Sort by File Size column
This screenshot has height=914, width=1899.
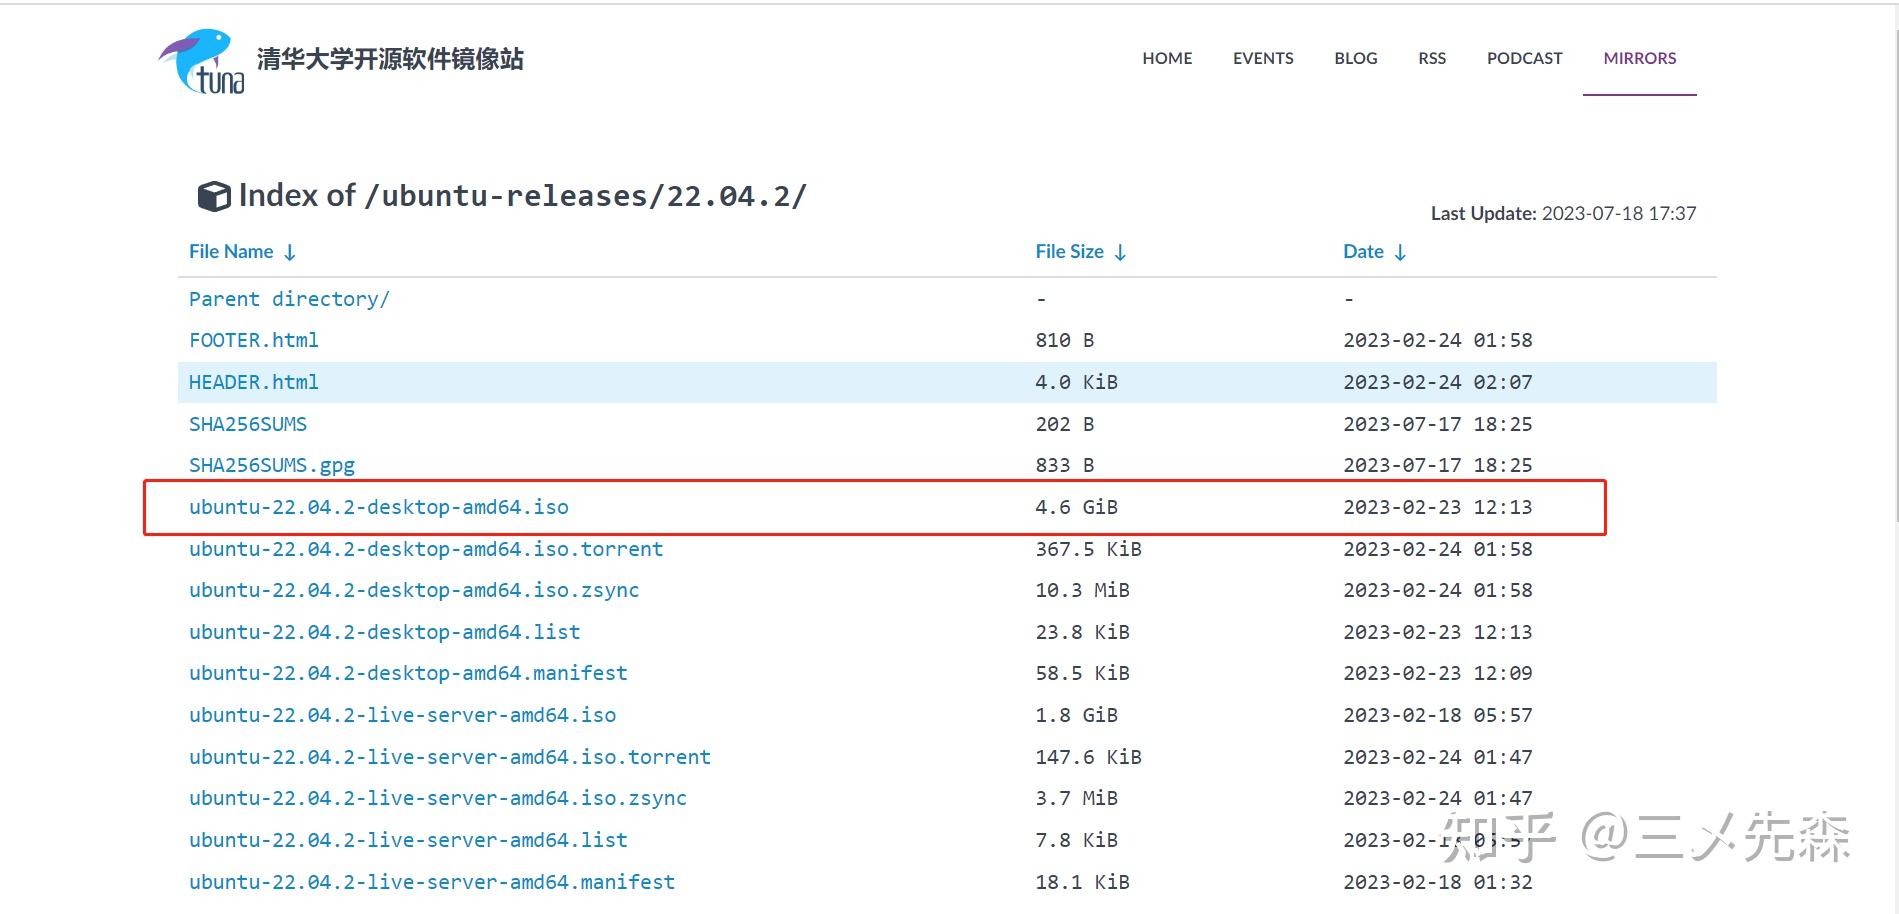pyautogui.click(x=1081, y=252)
